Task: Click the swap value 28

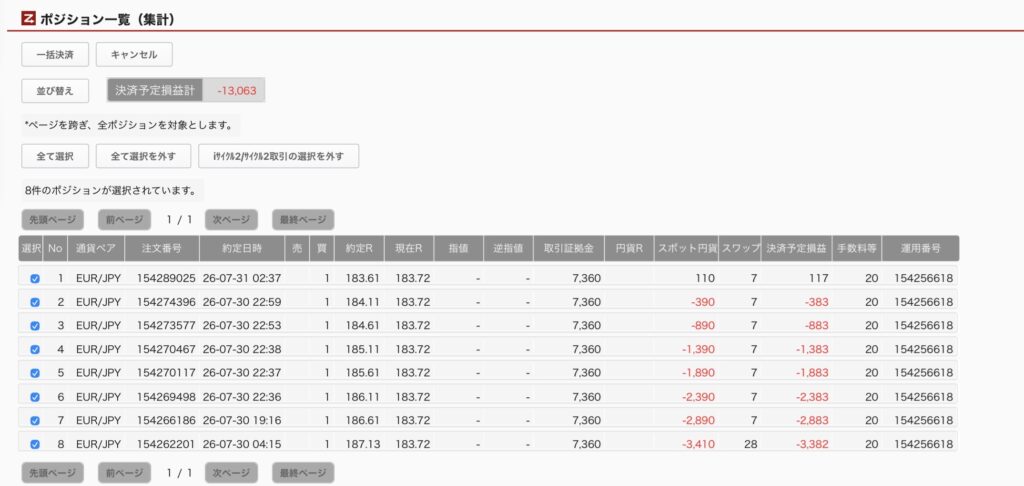Action: click(x=750, y=444)
